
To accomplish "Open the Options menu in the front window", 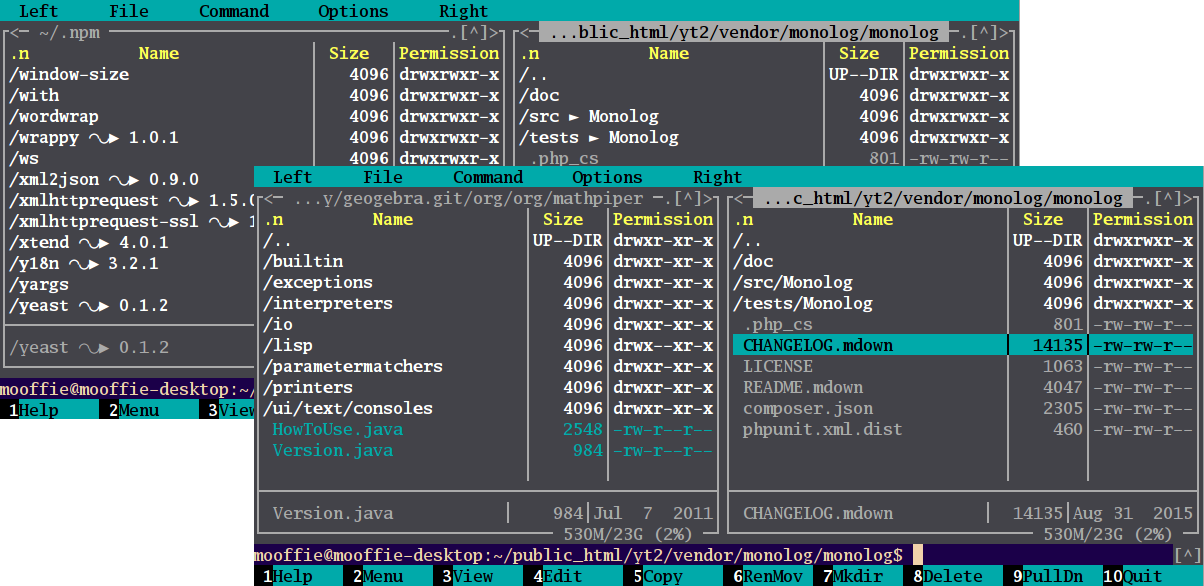I will [x=608, y=178].
